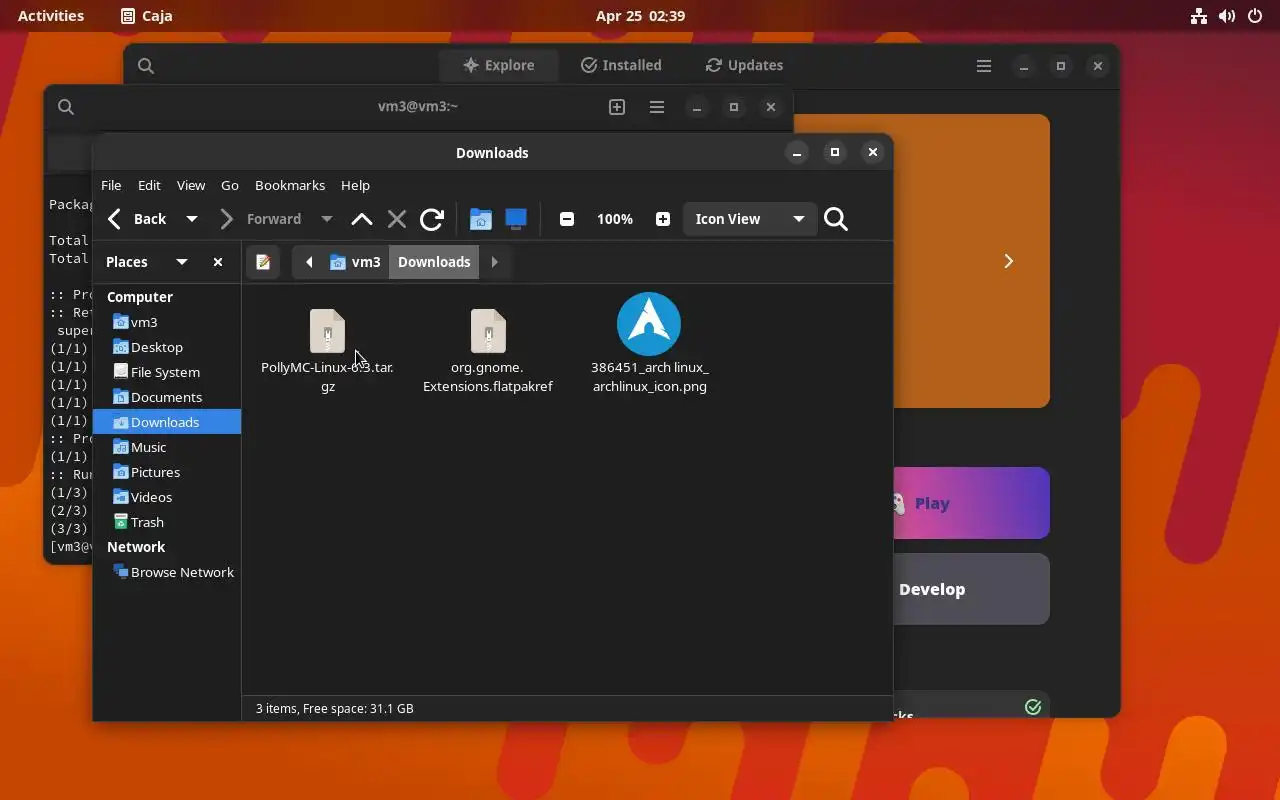The width and height of the screenshot is (1280, 800).
Task: Select the vm3 path bar button
Action: point(355,262)
